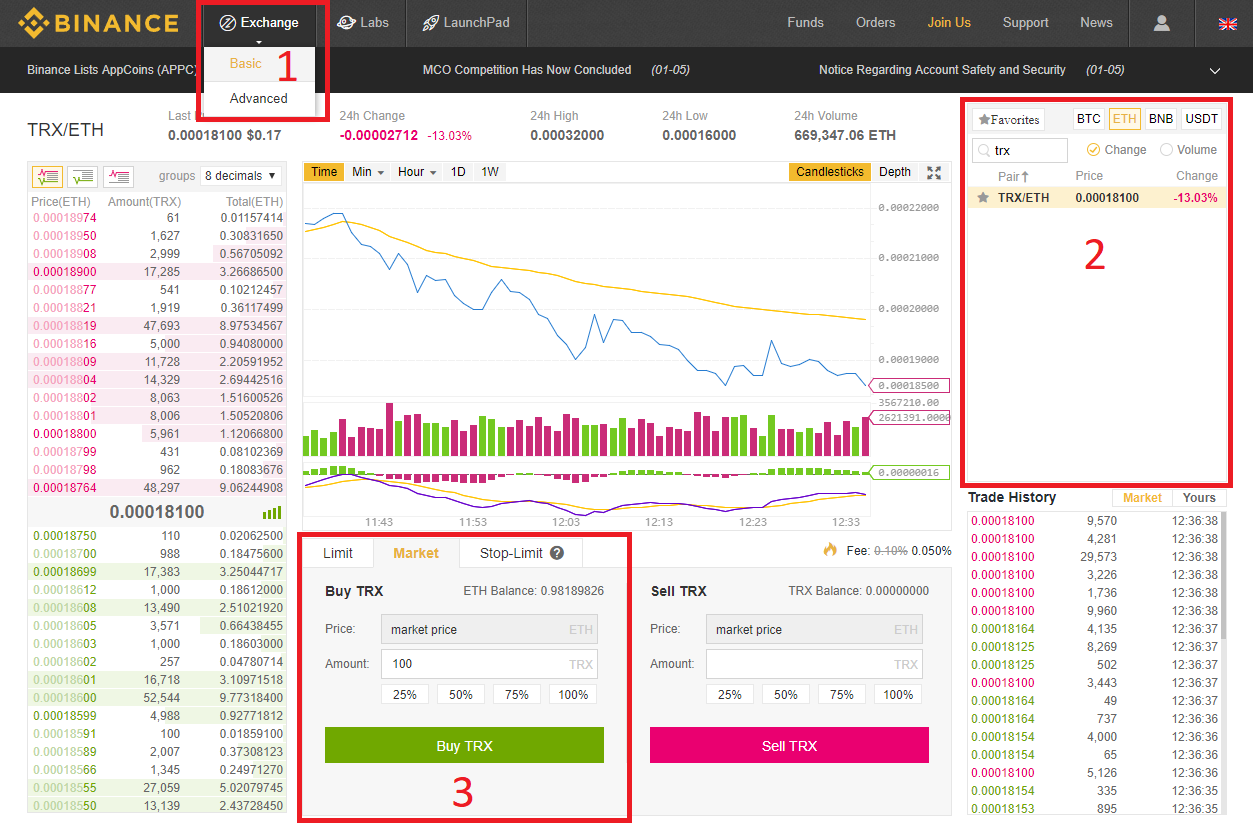Show asks-only order book view
The image size is (1253, 826).
pos(118,176)
